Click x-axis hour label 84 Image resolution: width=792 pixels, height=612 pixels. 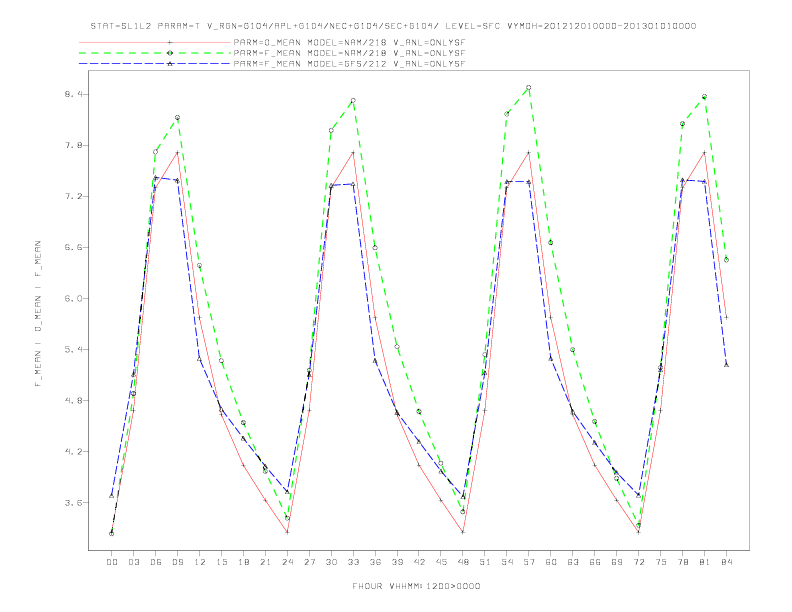[727, 562]
